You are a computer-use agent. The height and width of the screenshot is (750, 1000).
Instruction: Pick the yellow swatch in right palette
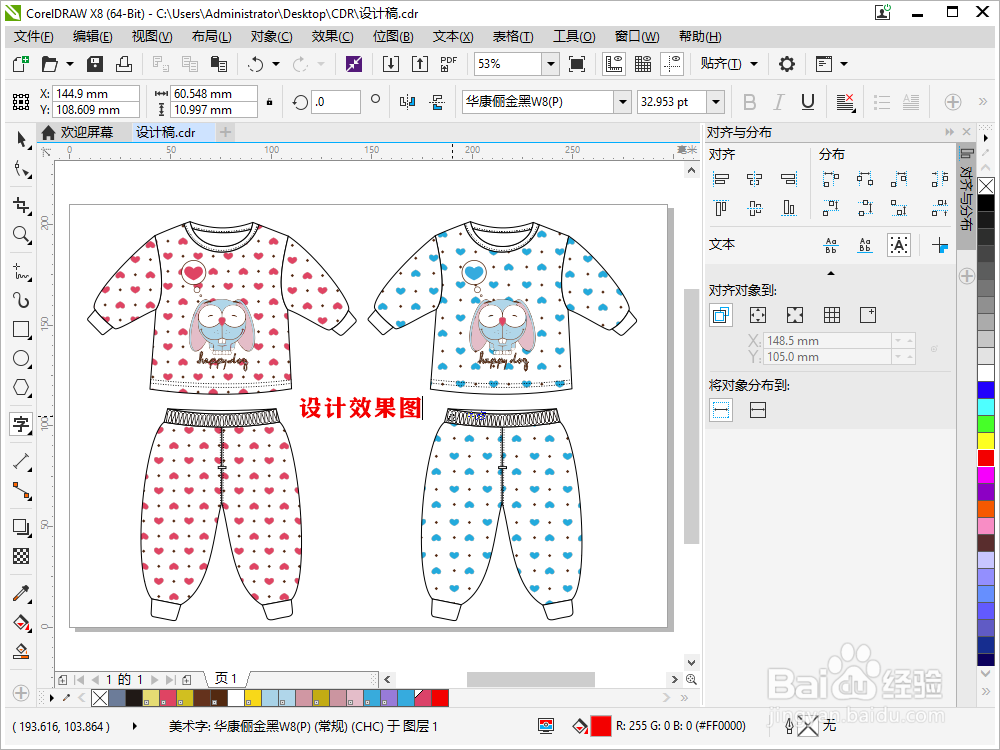pos(986,441)
